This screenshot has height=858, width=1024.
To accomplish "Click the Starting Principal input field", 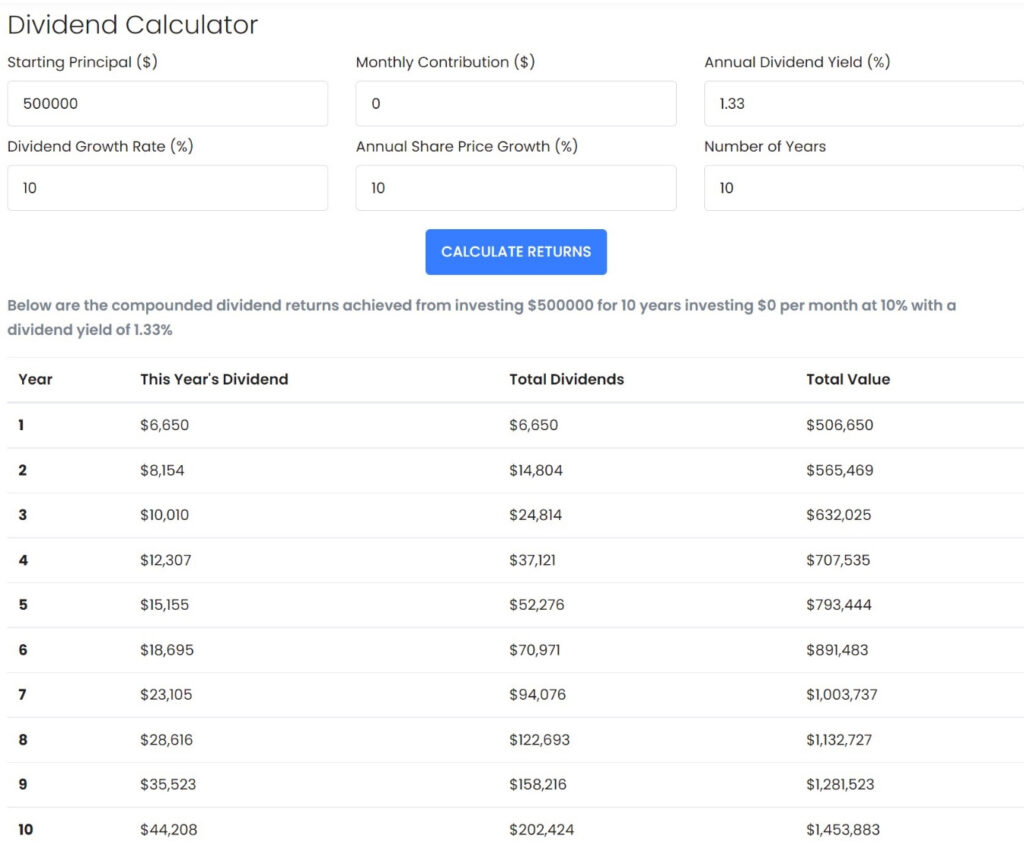I will point(167,104).
